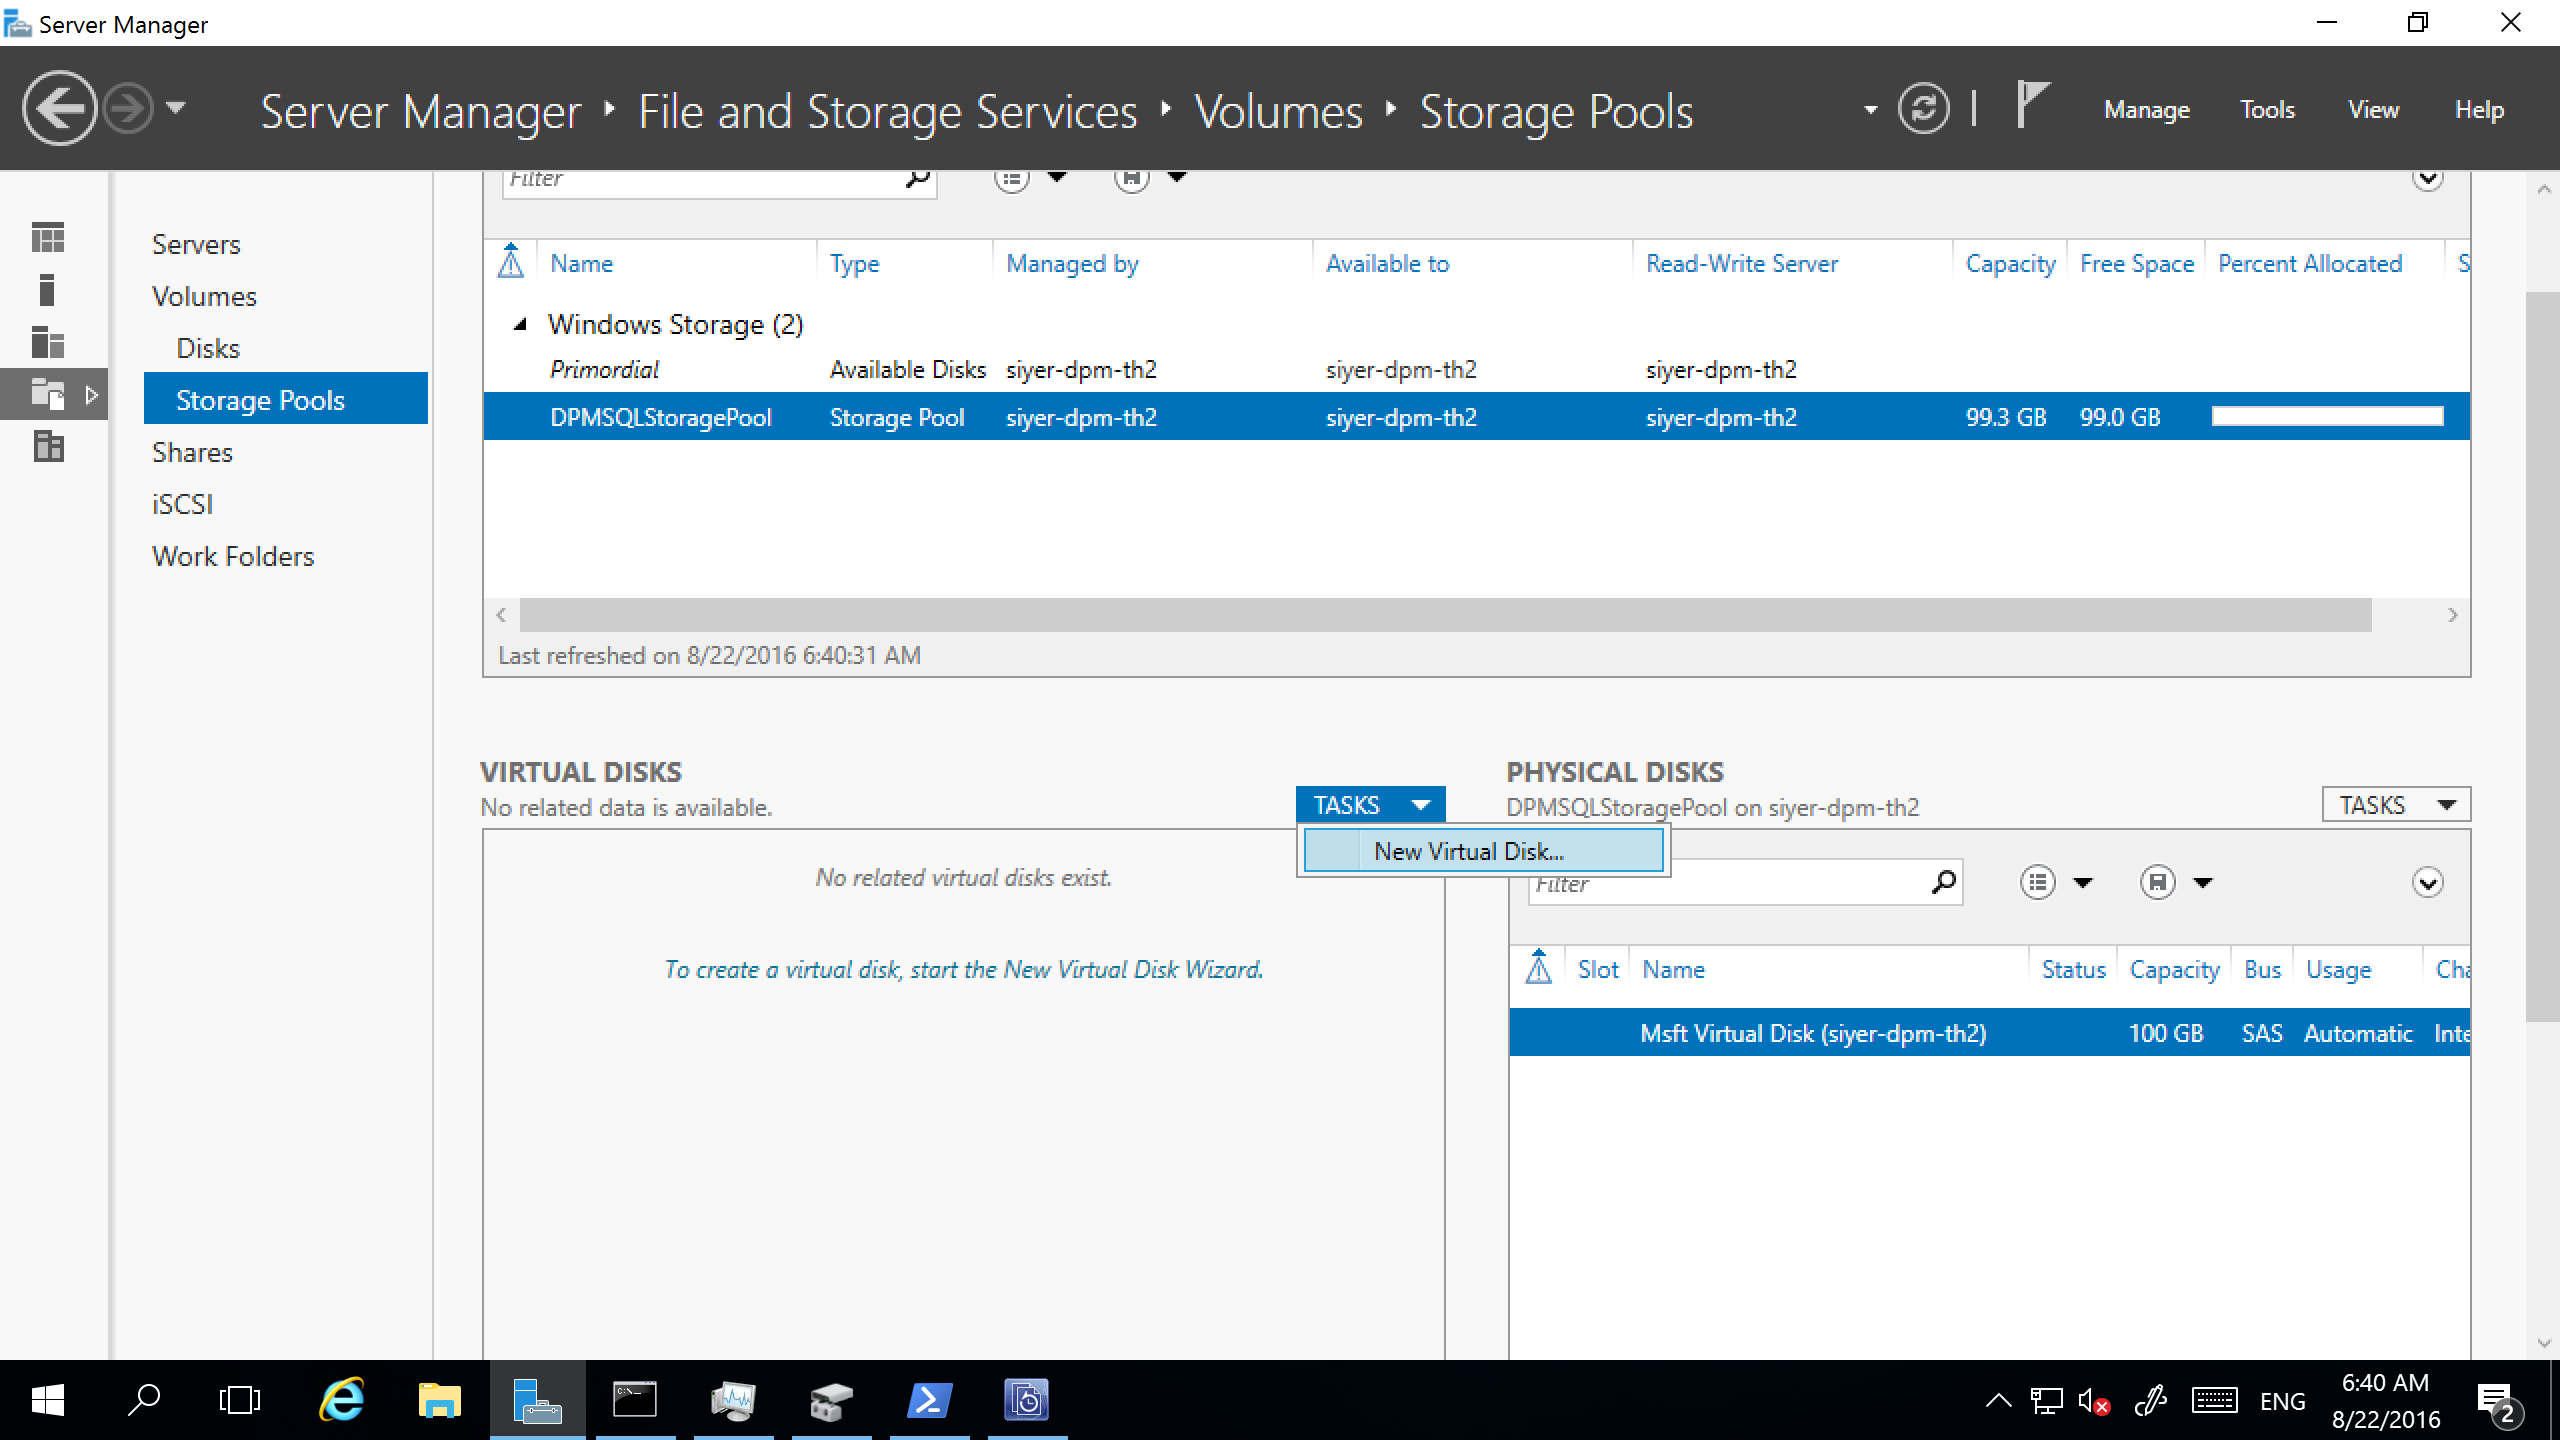
Task: Click the refresh button in top toolbar
Action: (1929, 109)
